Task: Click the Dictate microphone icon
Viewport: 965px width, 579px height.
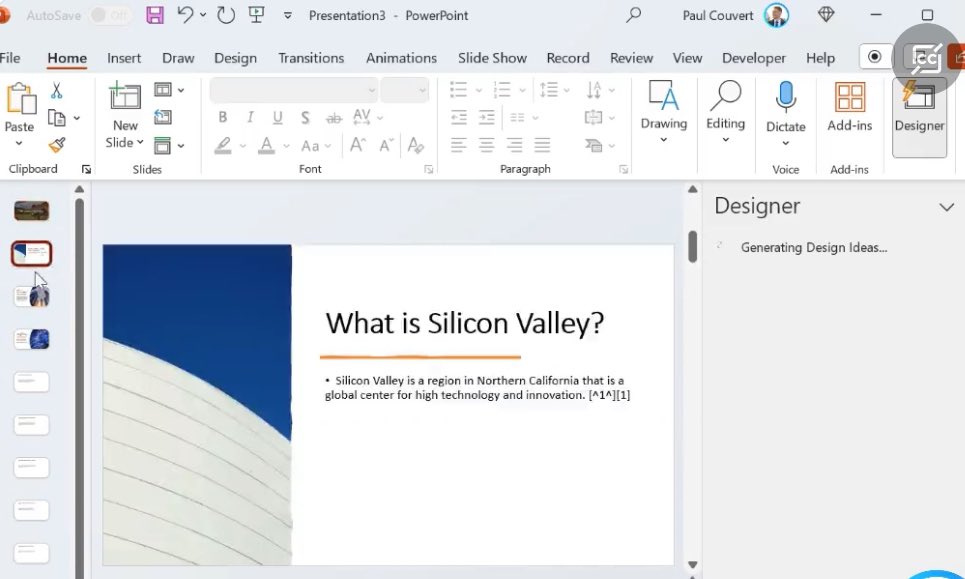Action: pyautogui.click(x=785, y=98)
